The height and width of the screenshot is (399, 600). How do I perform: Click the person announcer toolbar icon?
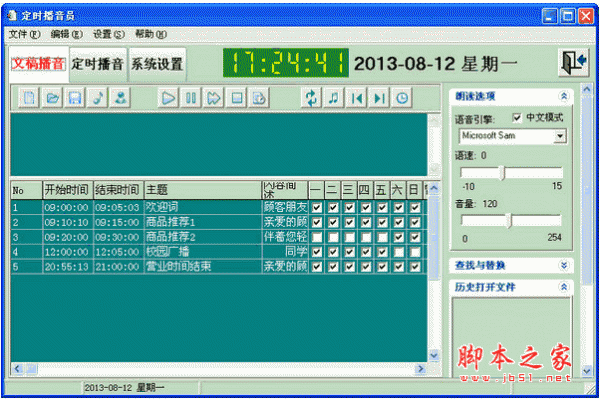point(120,98)
